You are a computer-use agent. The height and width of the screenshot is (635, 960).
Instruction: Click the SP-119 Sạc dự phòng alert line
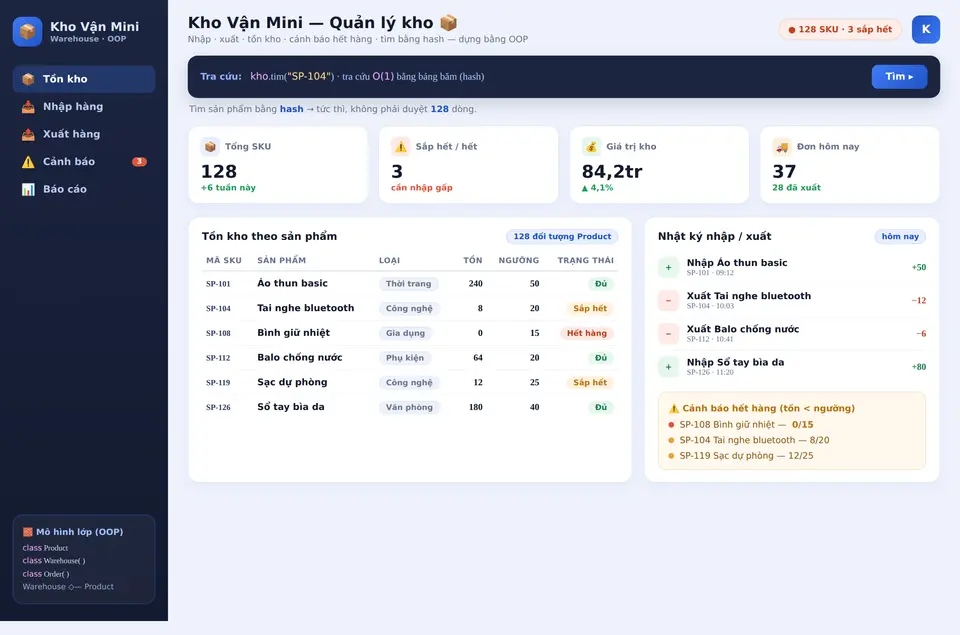741,456
